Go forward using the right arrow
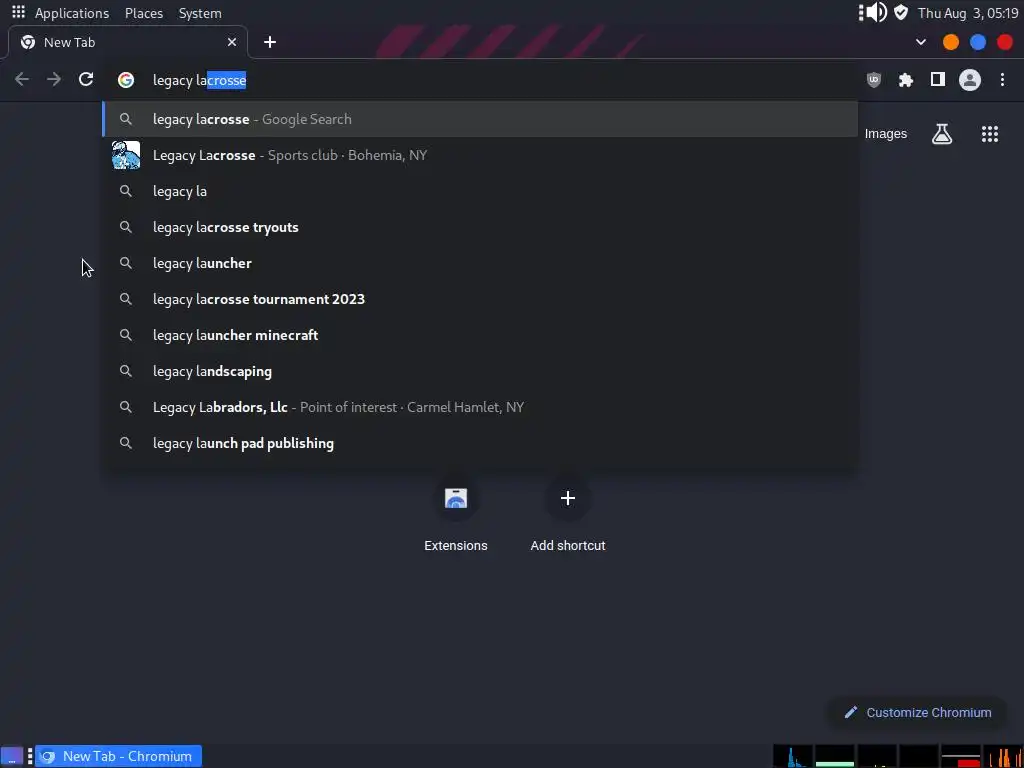The width and height of the screenshot is (1024, 768). pos(54,80)
